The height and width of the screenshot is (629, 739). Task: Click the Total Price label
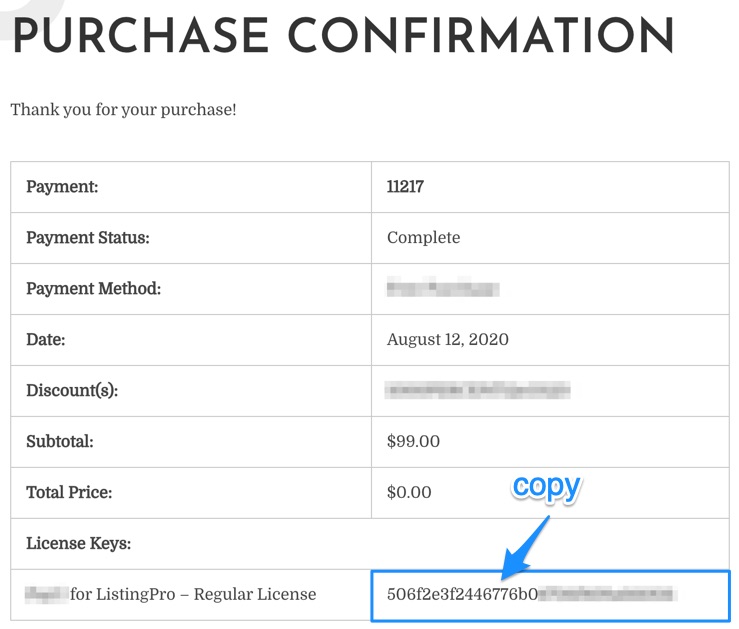click(69, 492)
